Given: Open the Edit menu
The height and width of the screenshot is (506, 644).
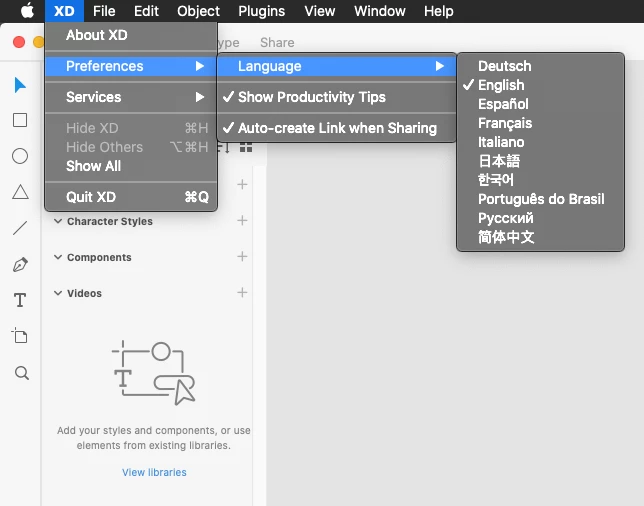Looking at the screenshot, I should coord(146,11).
